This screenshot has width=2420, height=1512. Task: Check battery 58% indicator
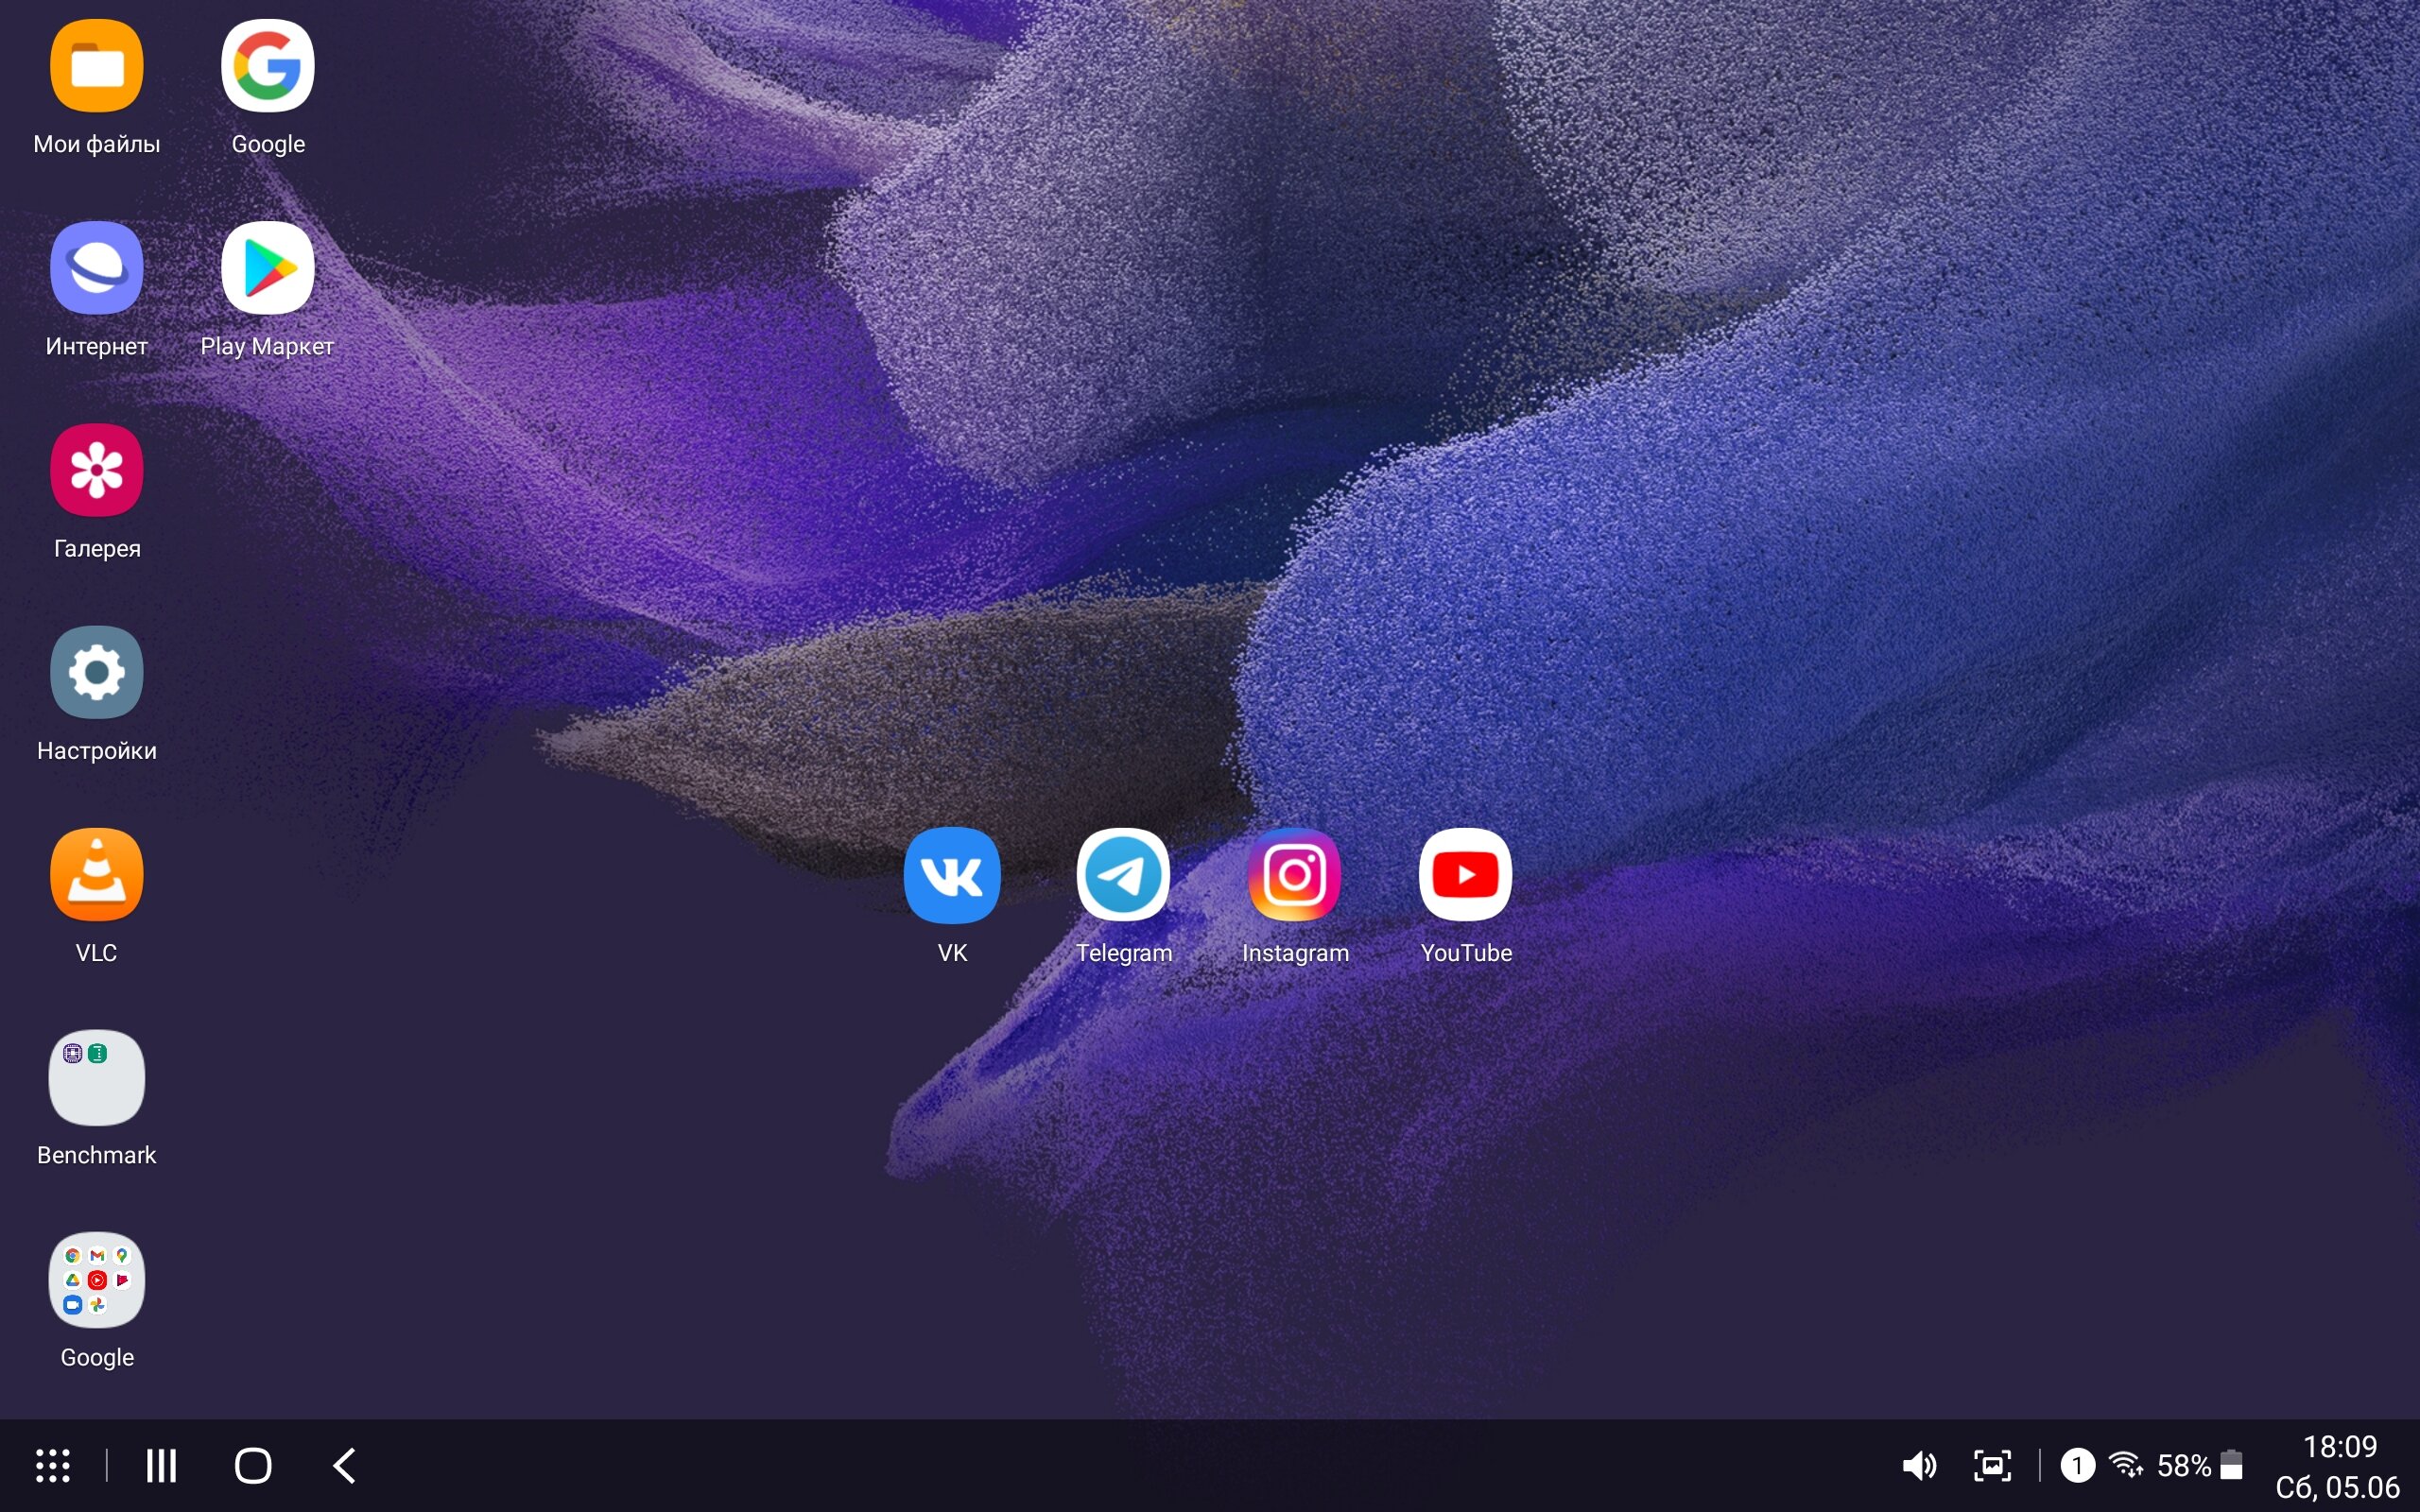(2199, 1466)
